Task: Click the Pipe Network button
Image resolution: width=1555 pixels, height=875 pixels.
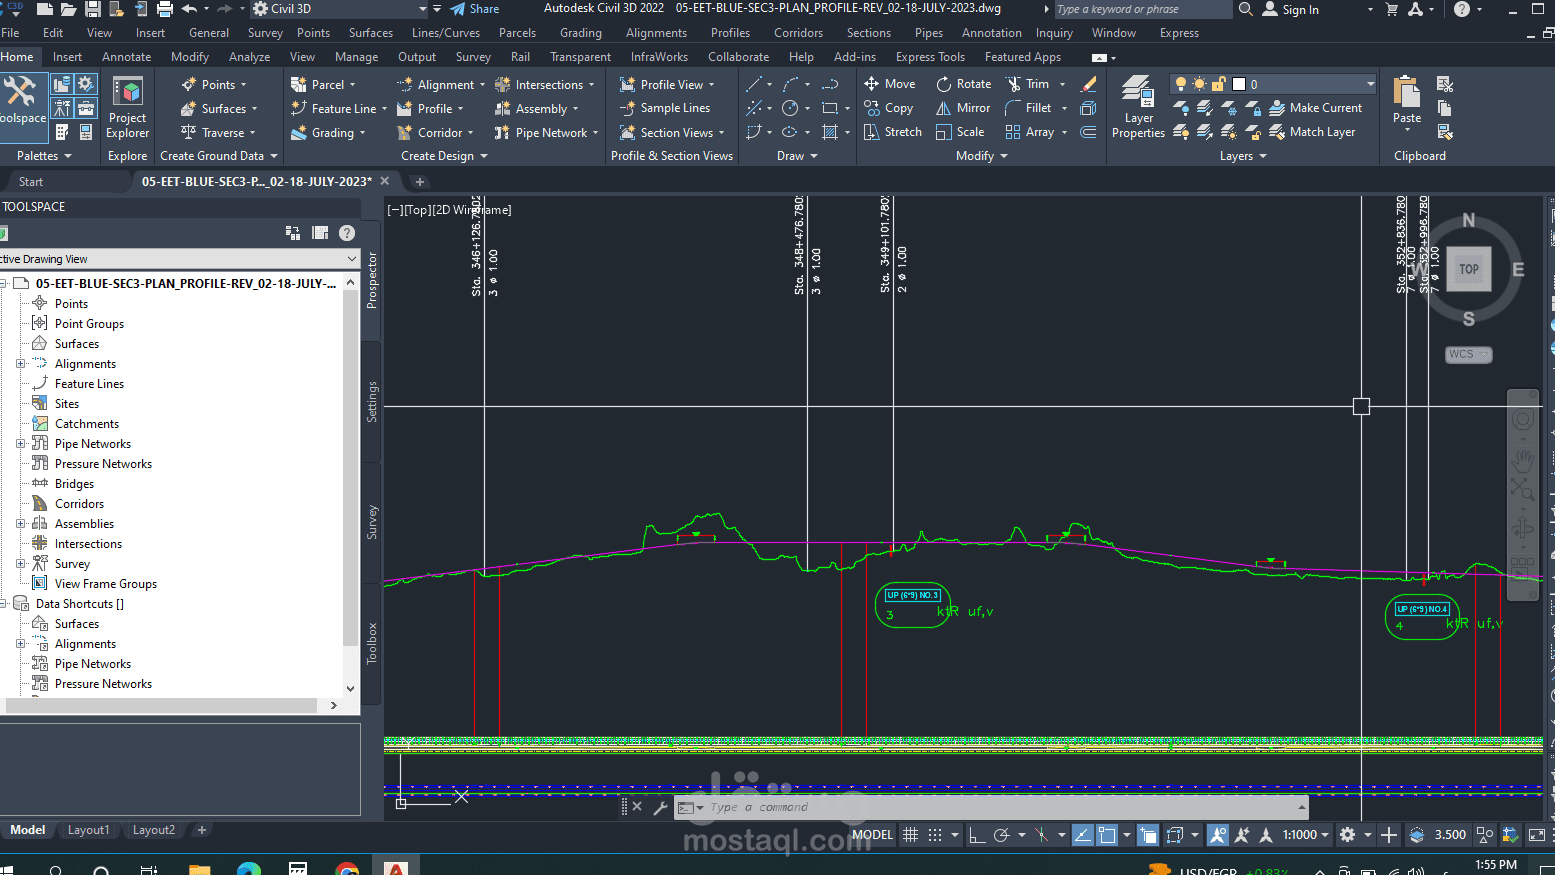Action: pos(546,132)
